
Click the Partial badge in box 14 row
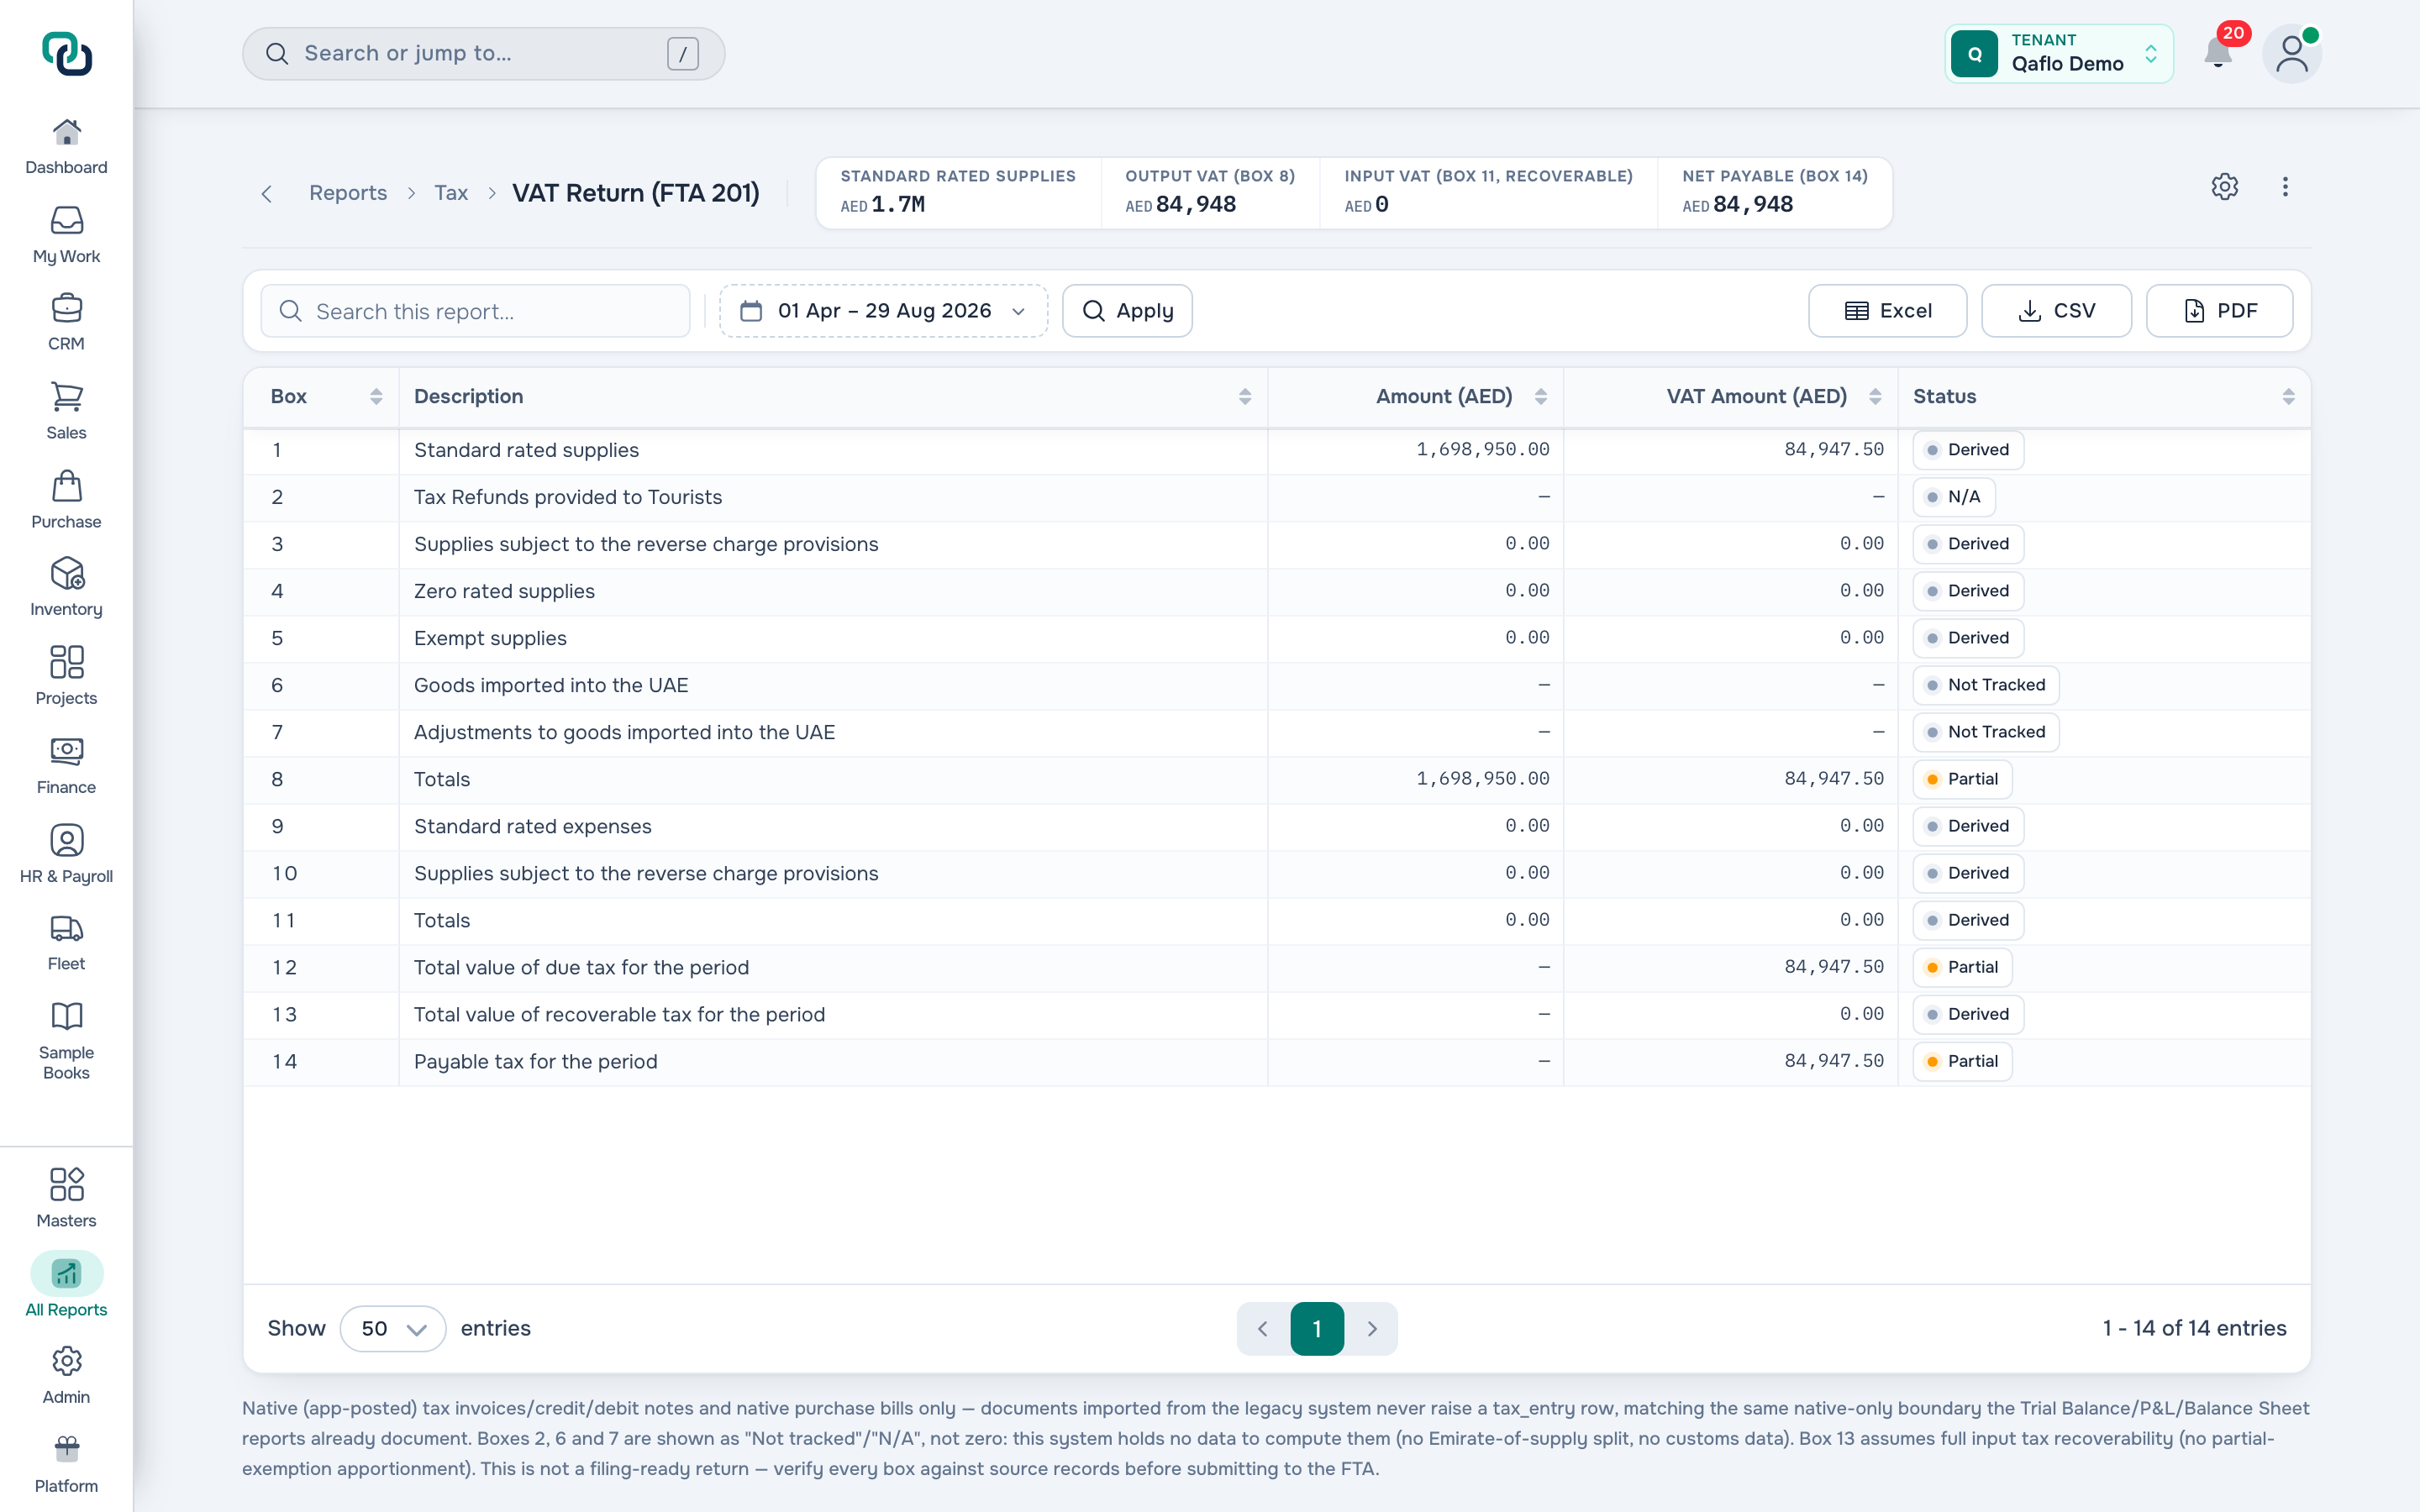(1962, 1061)
